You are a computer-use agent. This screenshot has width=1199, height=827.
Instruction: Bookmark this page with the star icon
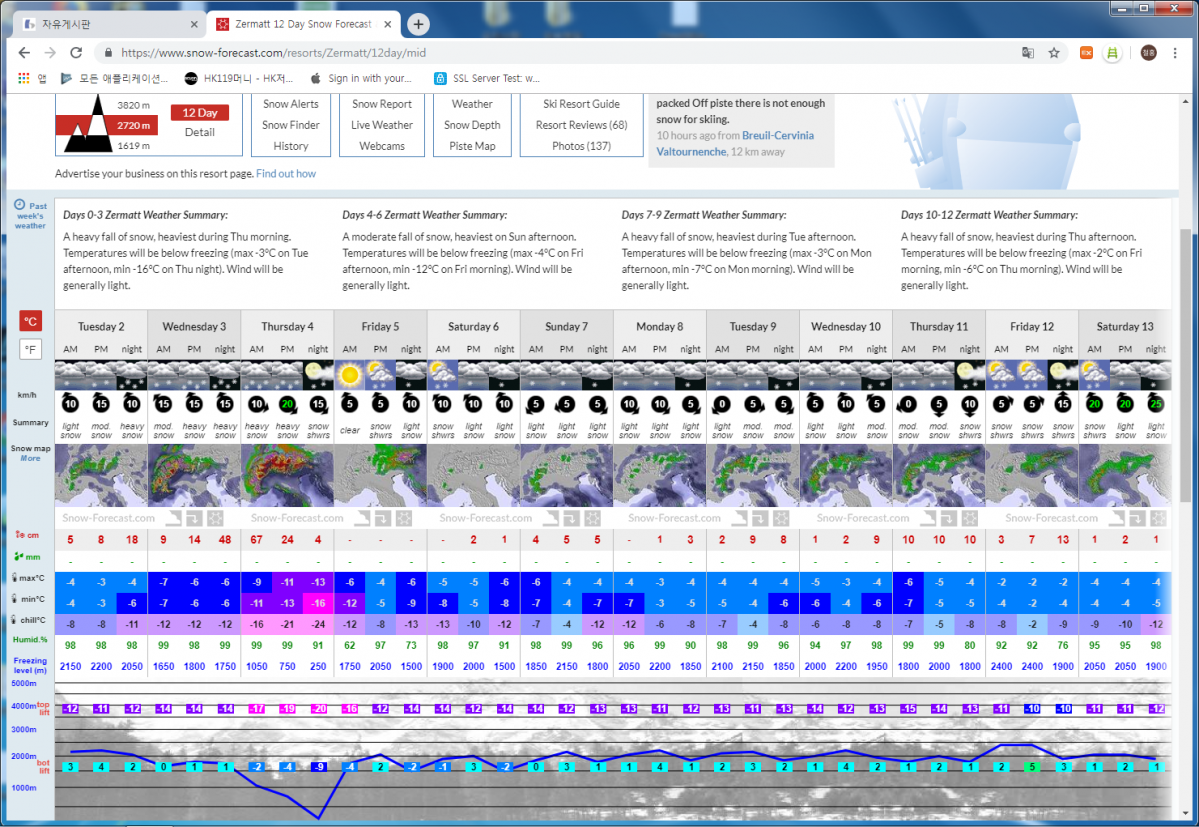tap(1054, 53)
